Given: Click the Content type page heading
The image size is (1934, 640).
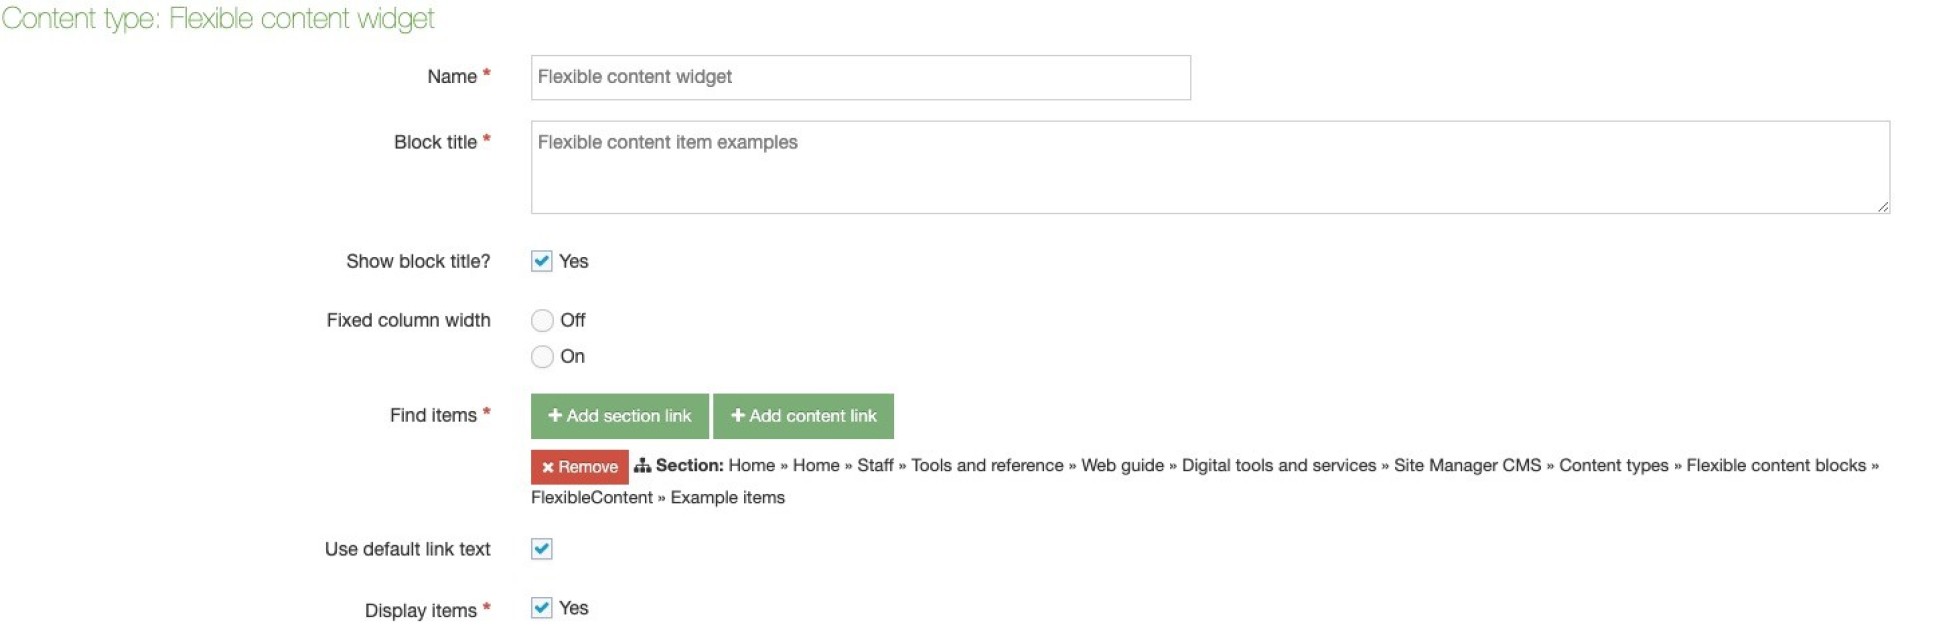Looking at the screenshot, I should tap(218, 18).
